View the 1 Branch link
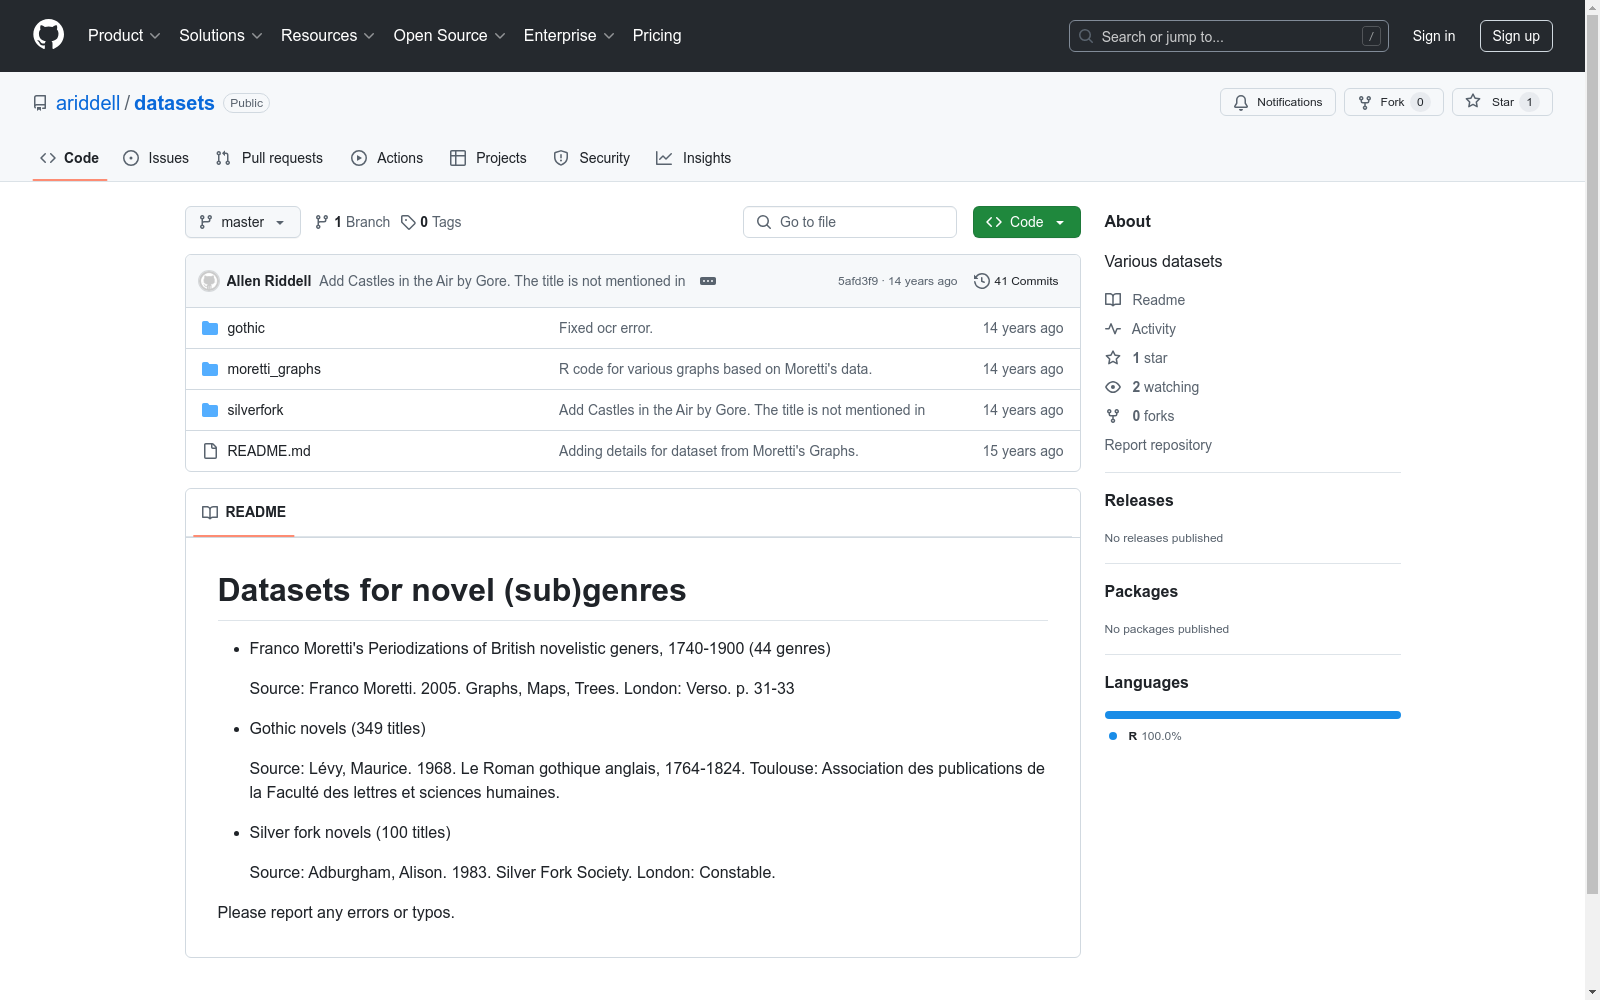This screenshot has height=1000, width=1600. 352,222
